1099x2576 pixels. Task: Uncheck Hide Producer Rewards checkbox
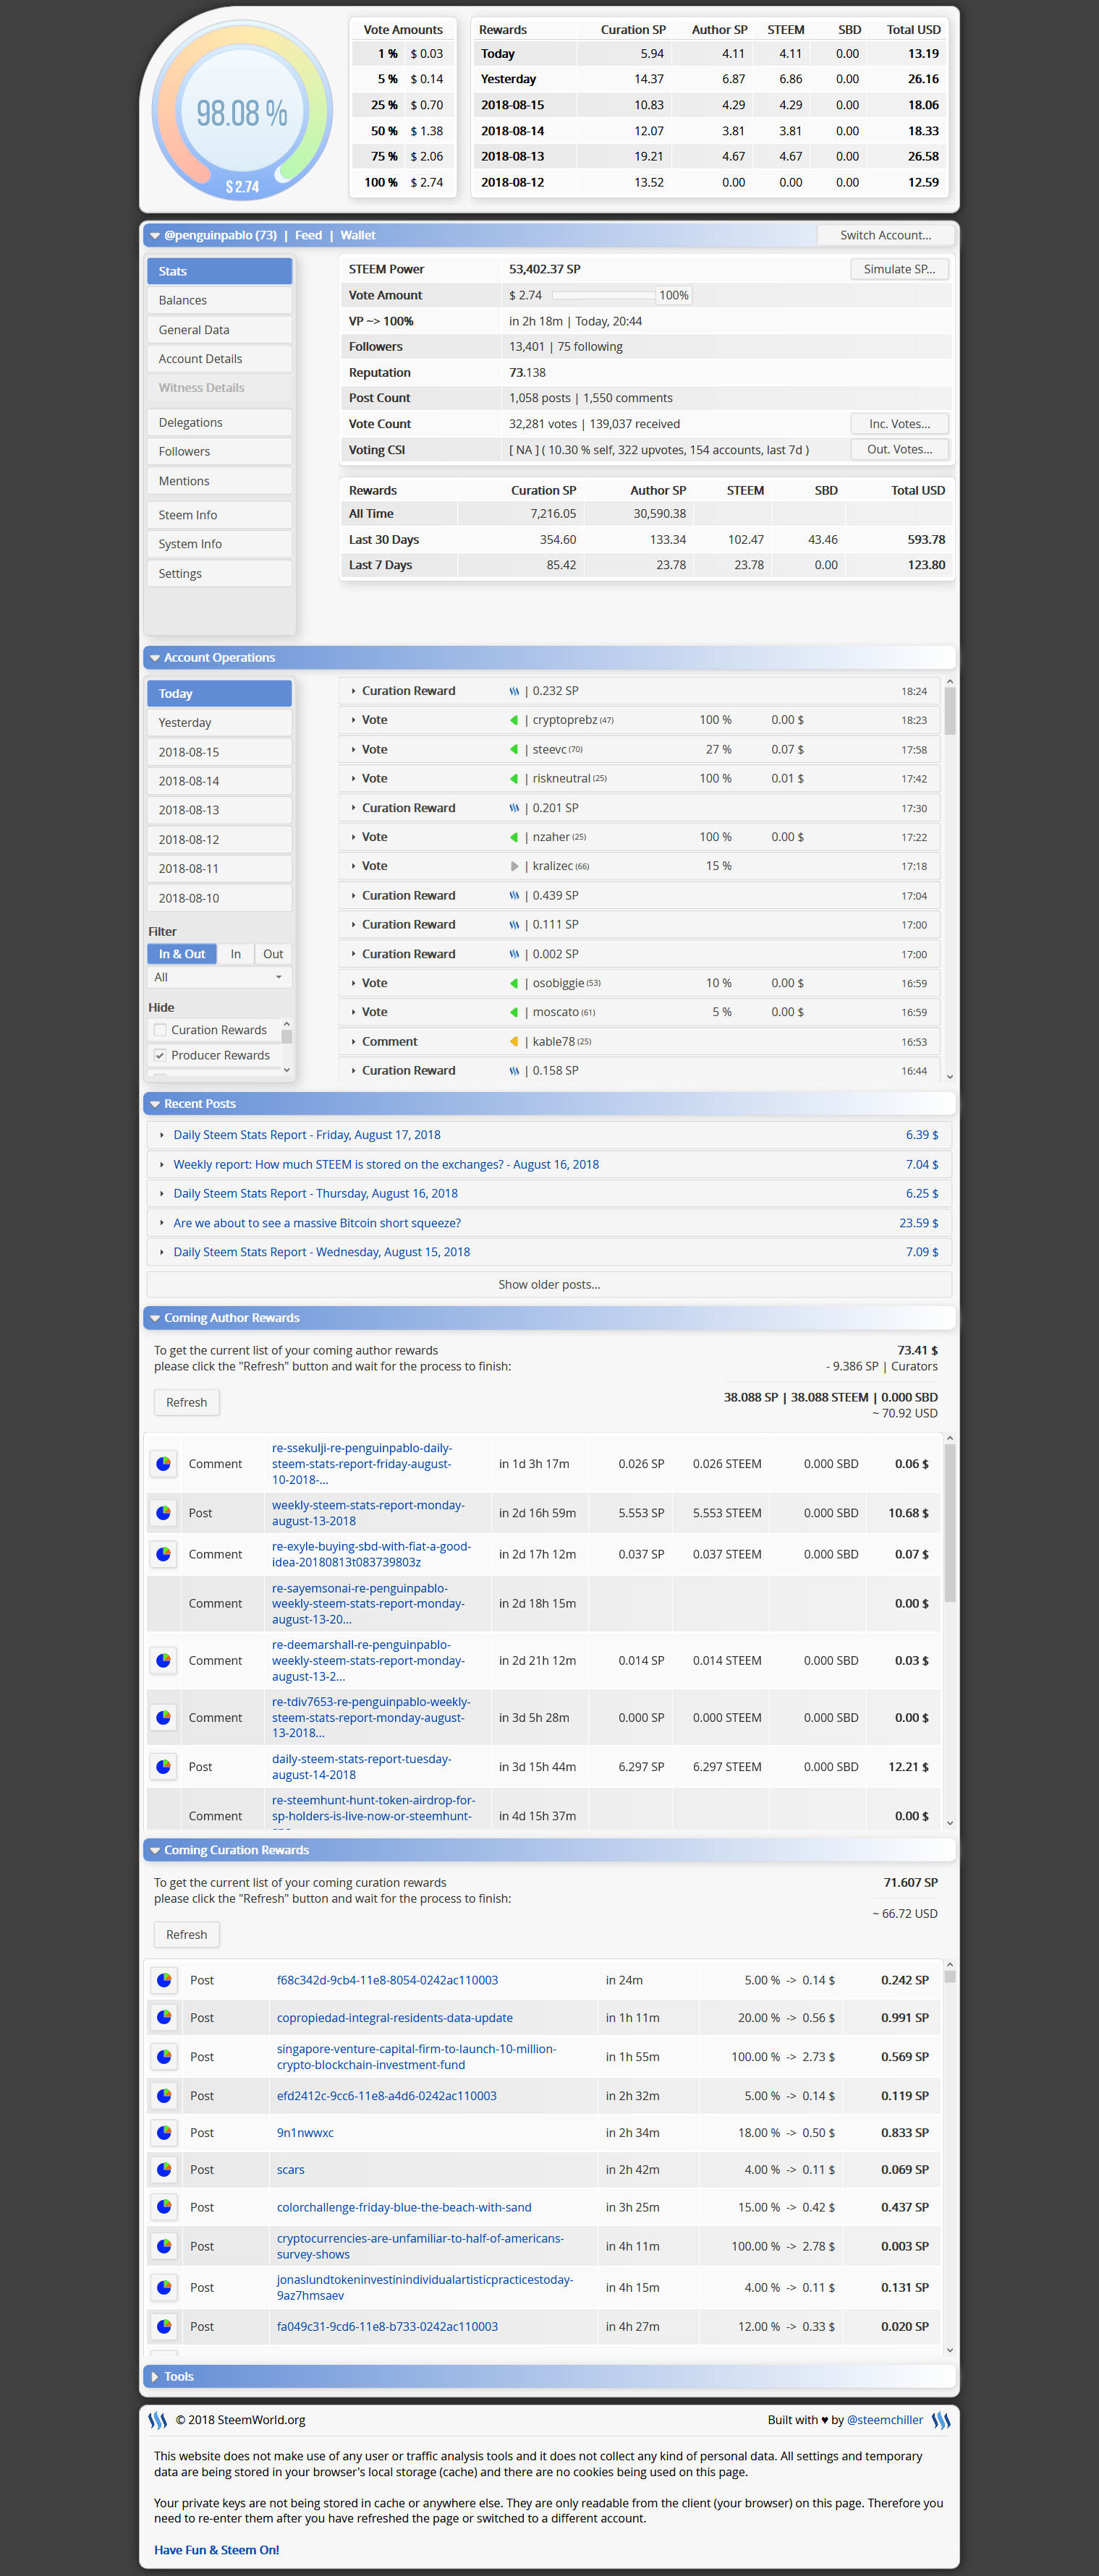[160, 1055]
